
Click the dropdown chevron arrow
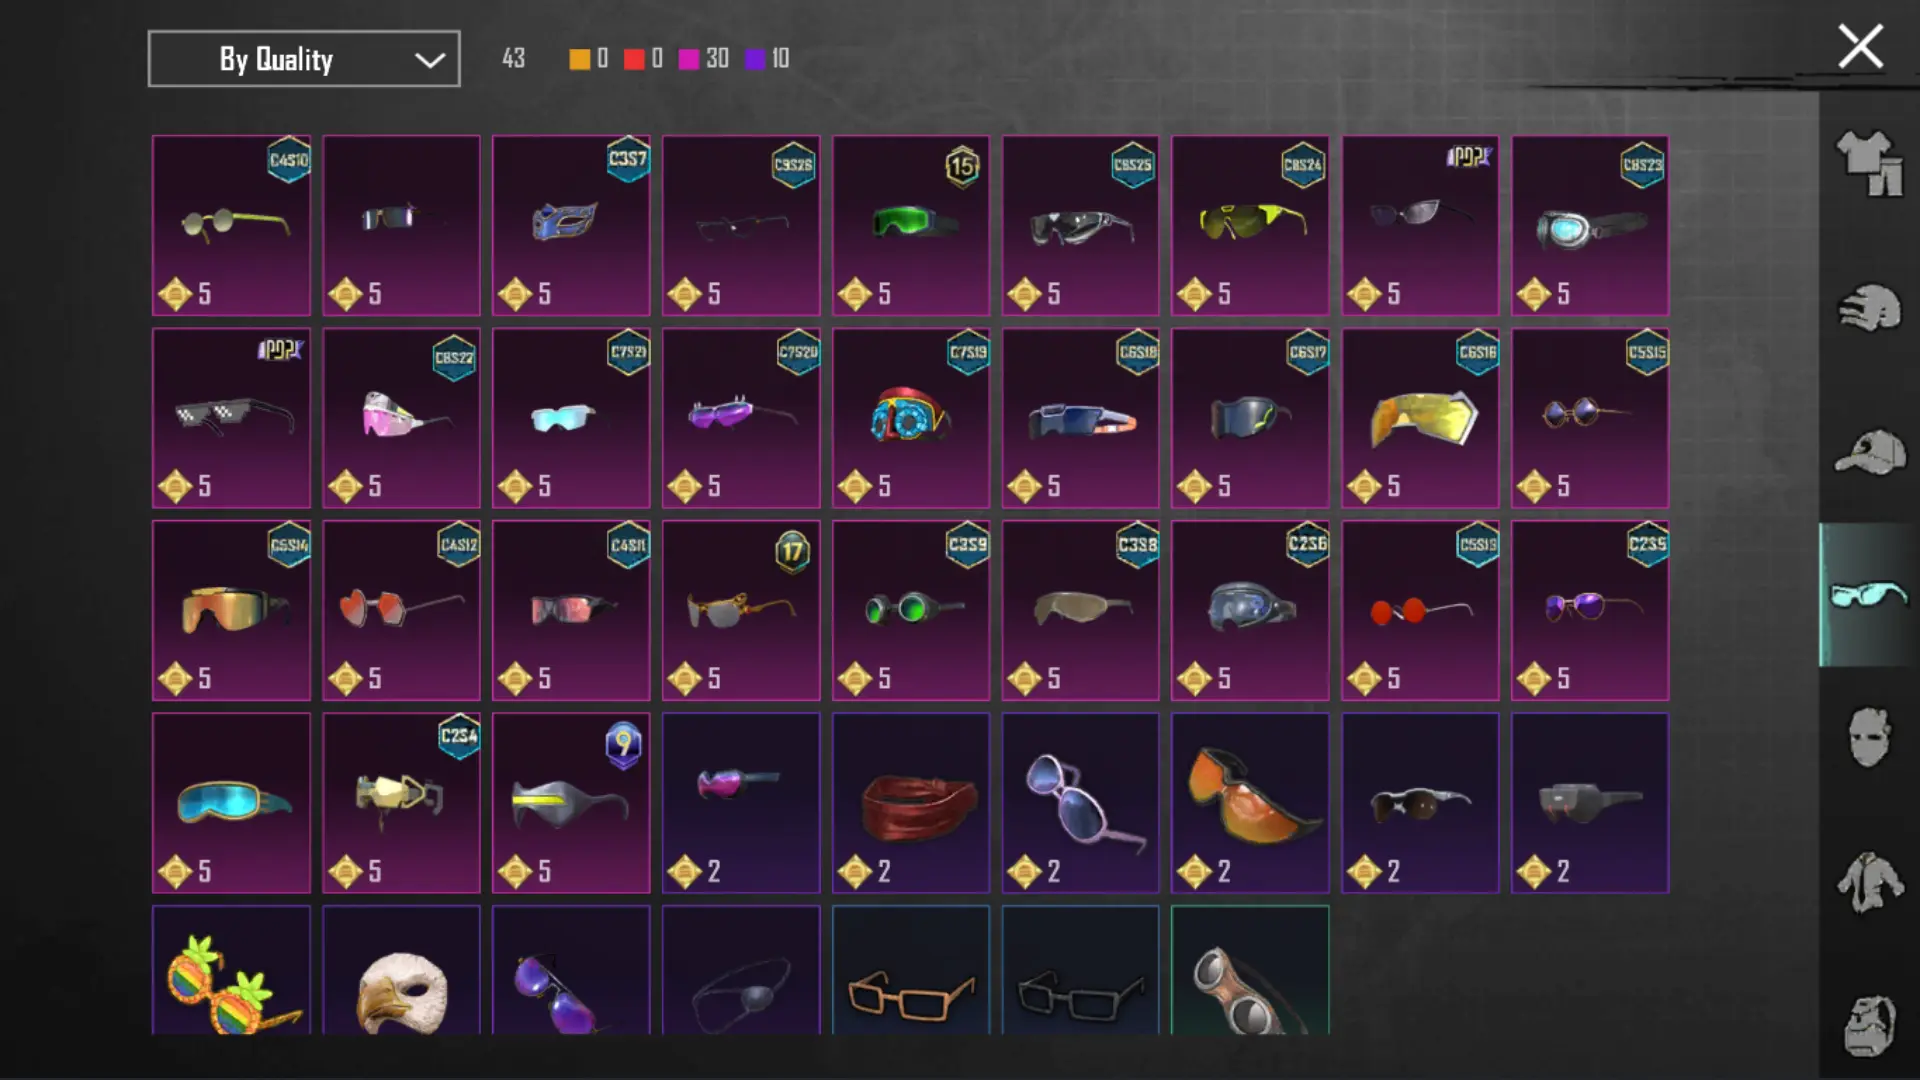click(429, 60)
